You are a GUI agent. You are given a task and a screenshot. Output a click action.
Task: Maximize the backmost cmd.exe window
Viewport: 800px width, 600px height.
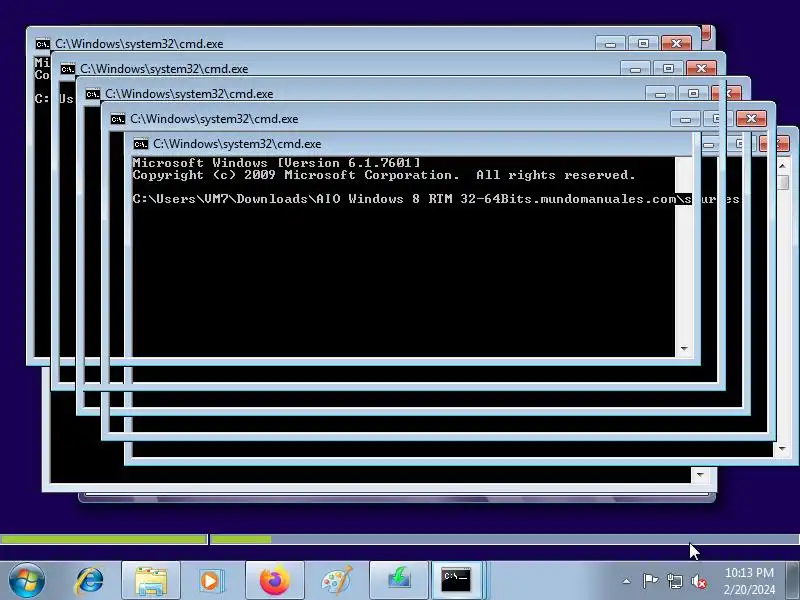tap(643, 43)
